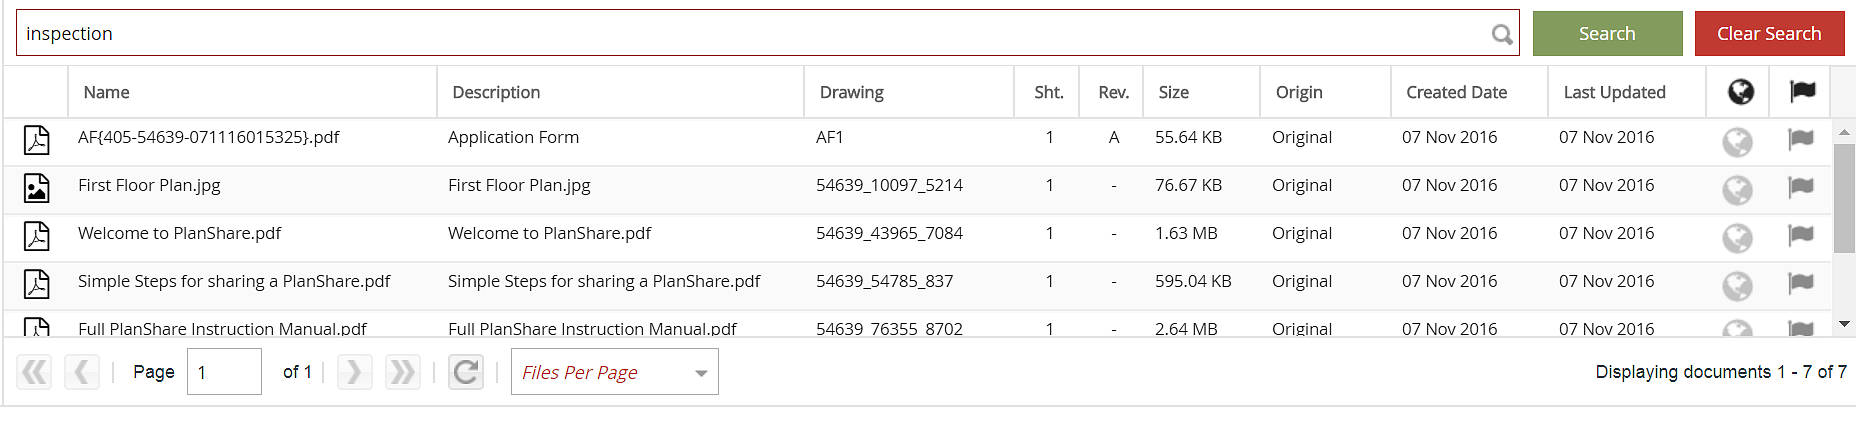Click refresh icon in paging toolbar
The height and width of the screenshot is (429, 1856).
click(x=466, y=372)
